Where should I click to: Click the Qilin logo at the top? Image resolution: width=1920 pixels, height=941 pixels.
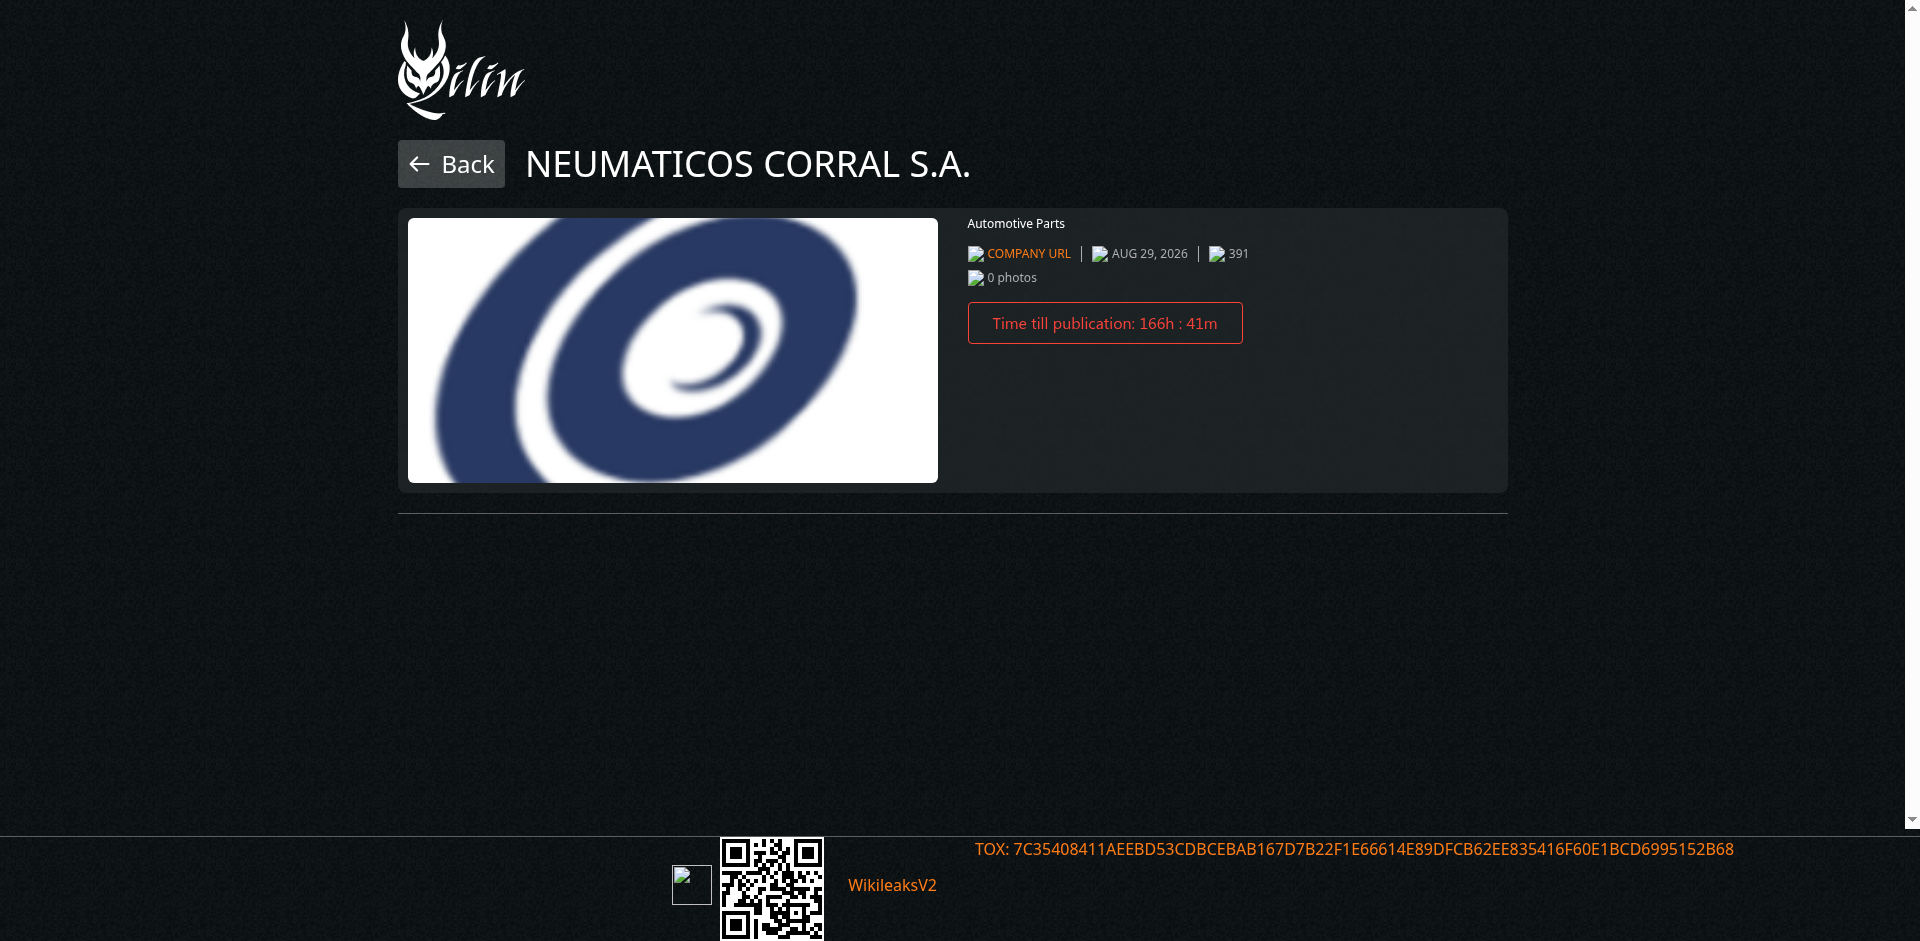461,70
